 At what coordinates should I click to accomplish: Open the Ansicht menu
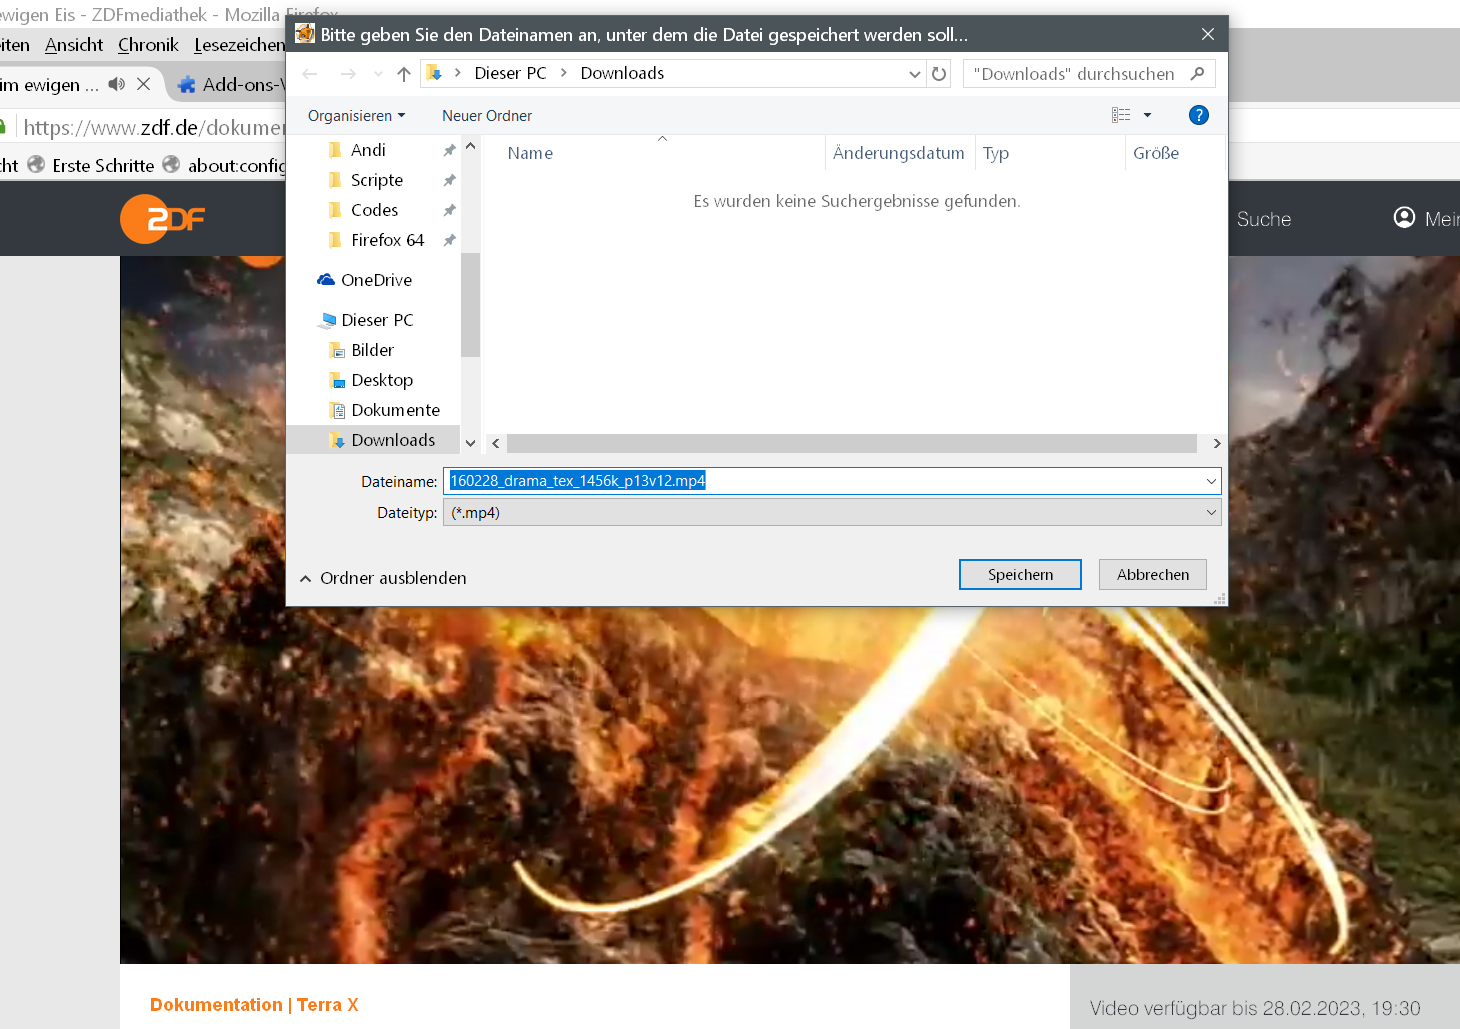74,45
